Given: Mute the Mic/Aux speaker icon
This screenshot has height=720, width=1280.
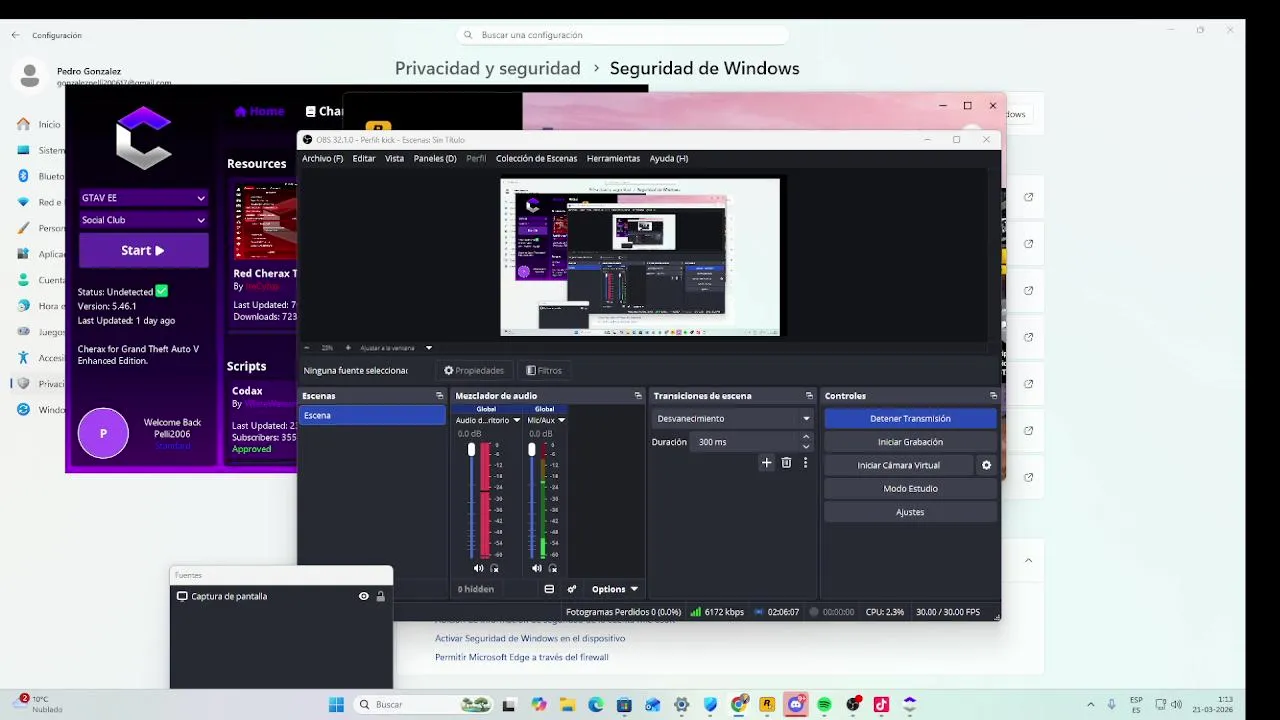Looking at the screenshot, I should pos(537,568).
